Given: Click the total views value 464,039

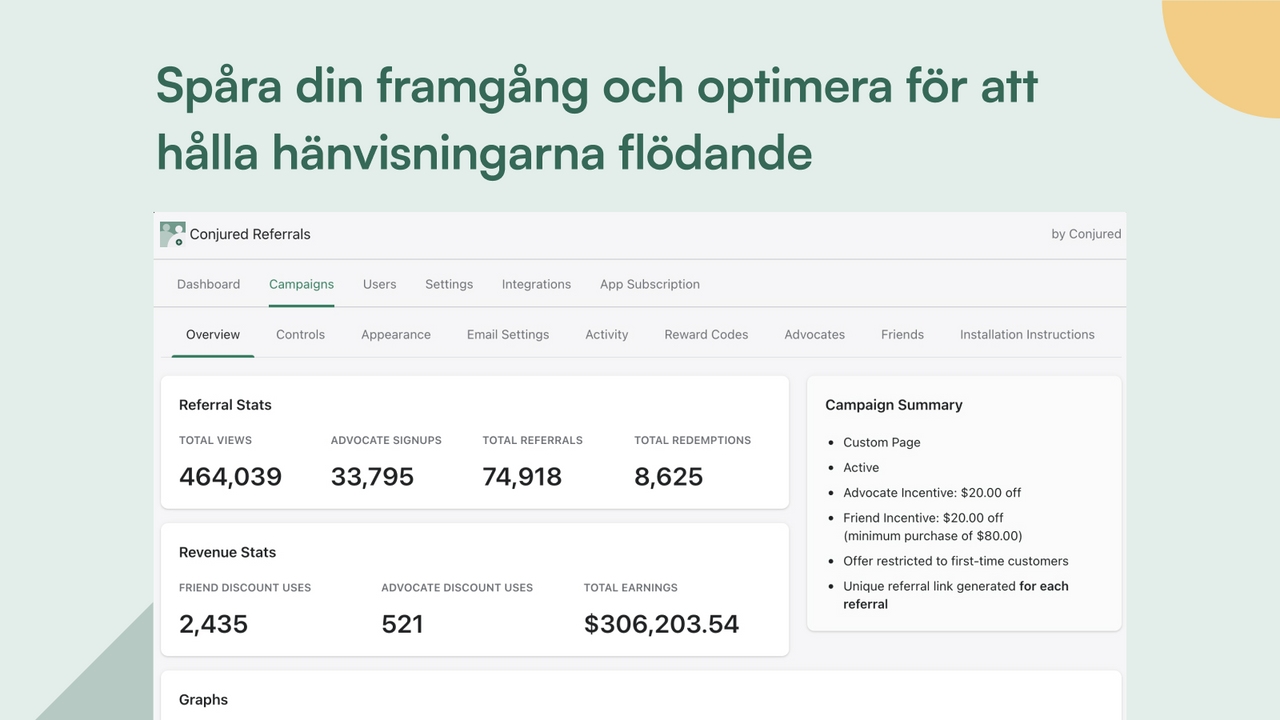Looking at the screenshot, I should [230, 477].
